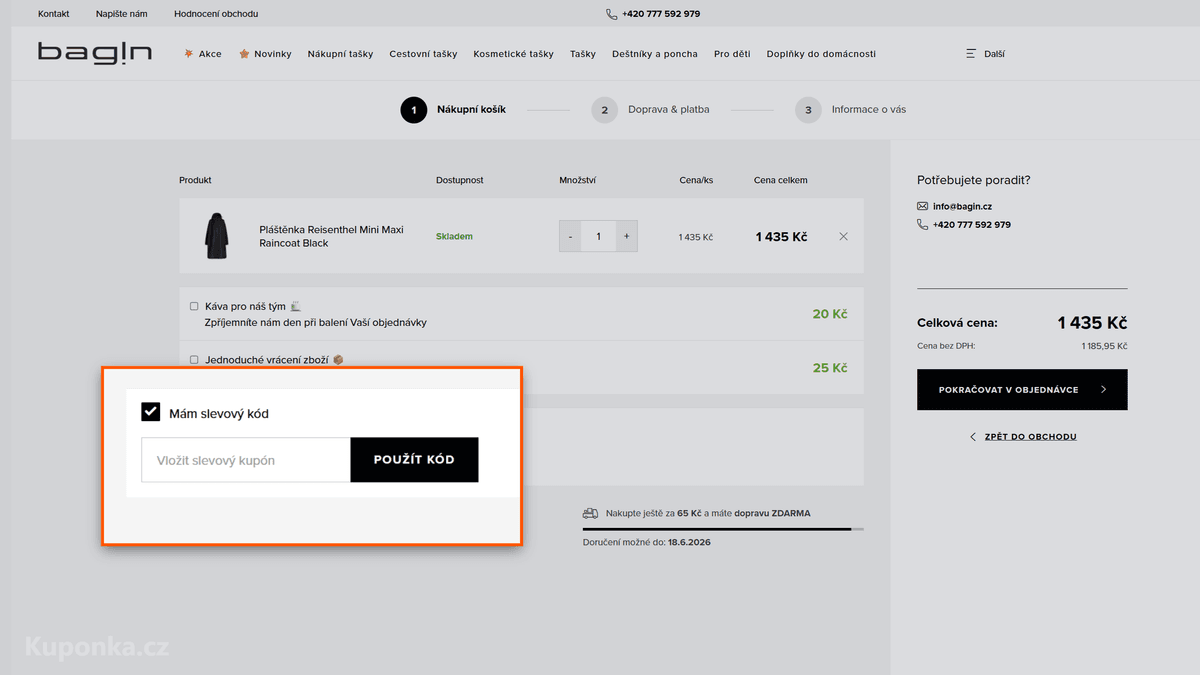This screenshot has width=1200, height=675.
Task: Decrease quantity with the minus button
Action: tap(570, 237)
